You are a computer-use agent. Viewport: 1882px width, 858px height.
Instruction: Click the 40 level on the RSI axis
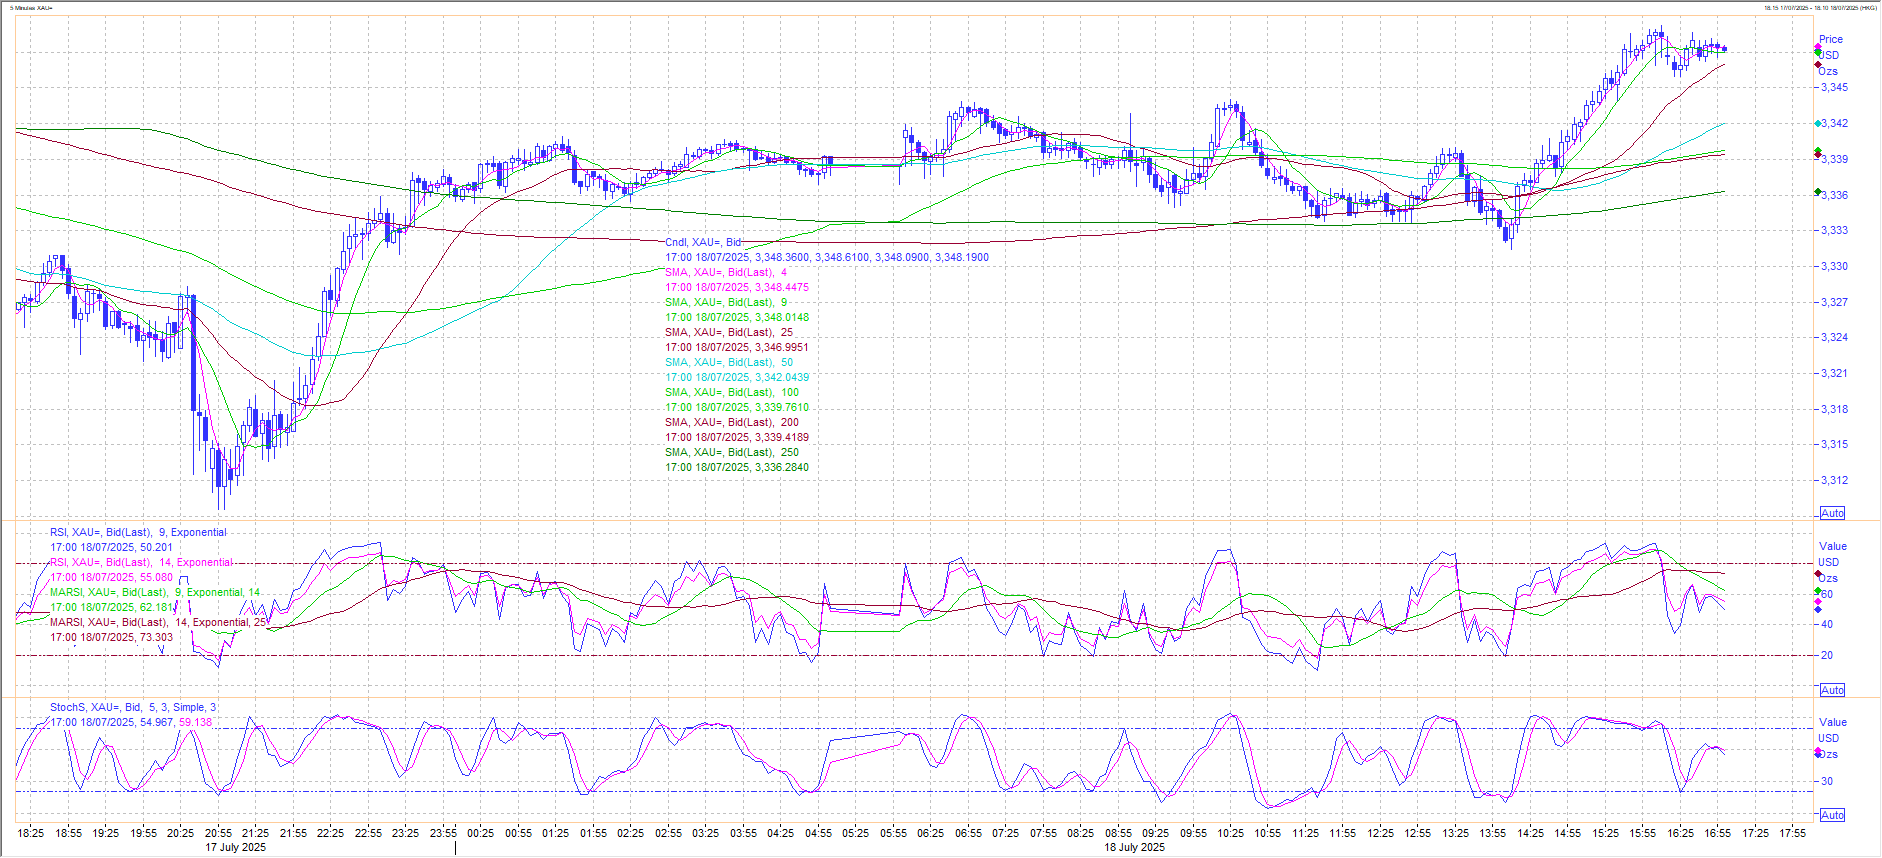pyautogui.click(x=1827, y=624)
